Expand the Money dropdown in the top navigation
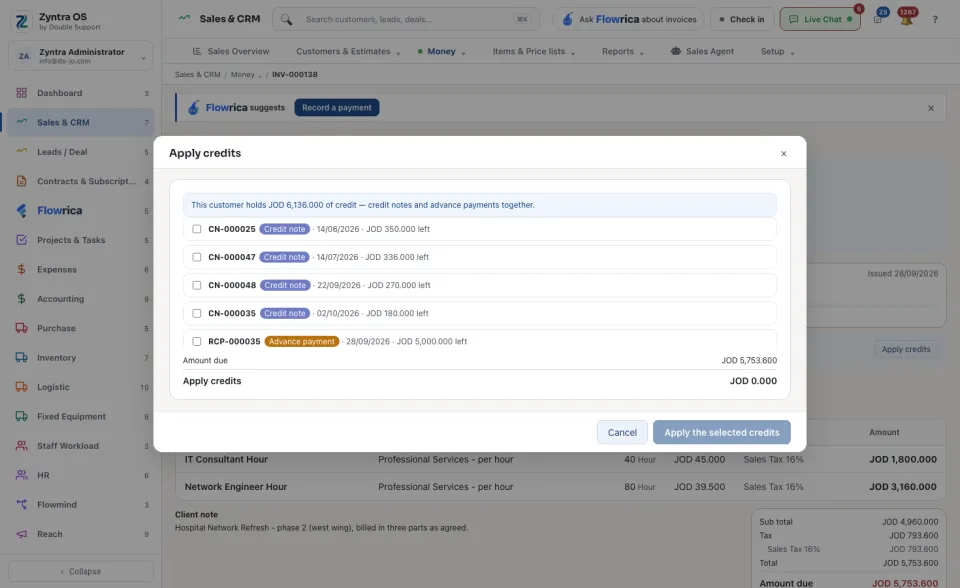The height and width of the screenshot is (588, 960). [x=441, y=51]
